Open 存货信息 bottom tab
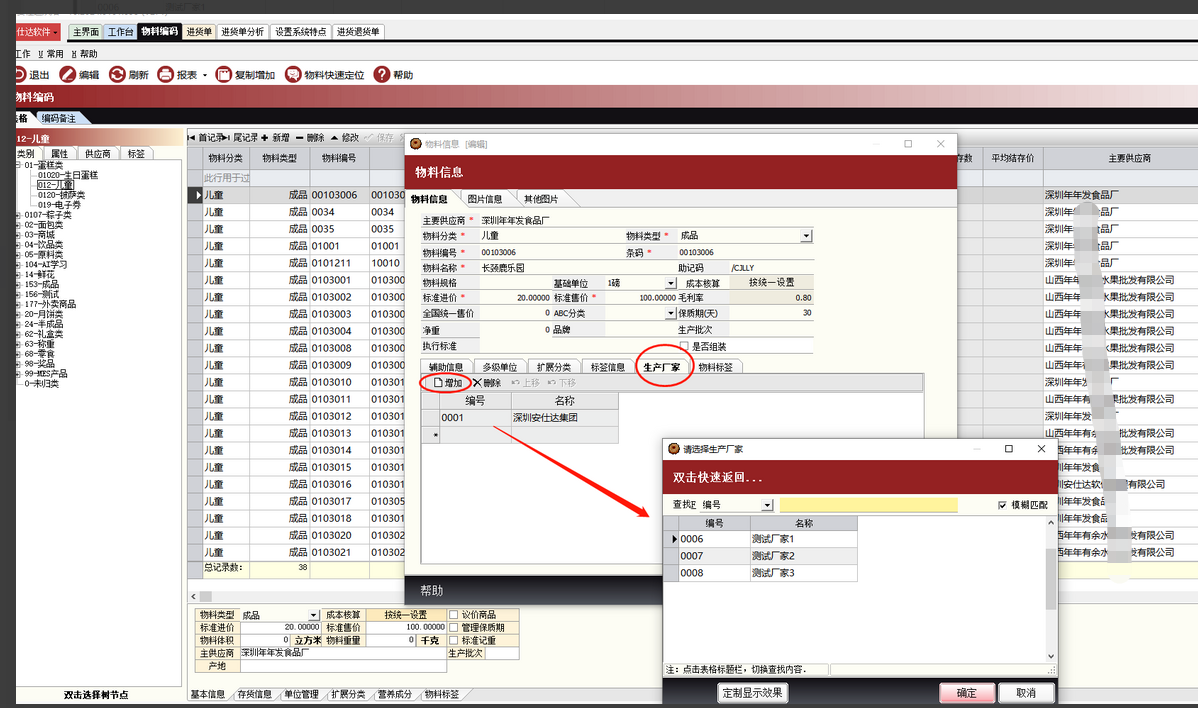 254,694
